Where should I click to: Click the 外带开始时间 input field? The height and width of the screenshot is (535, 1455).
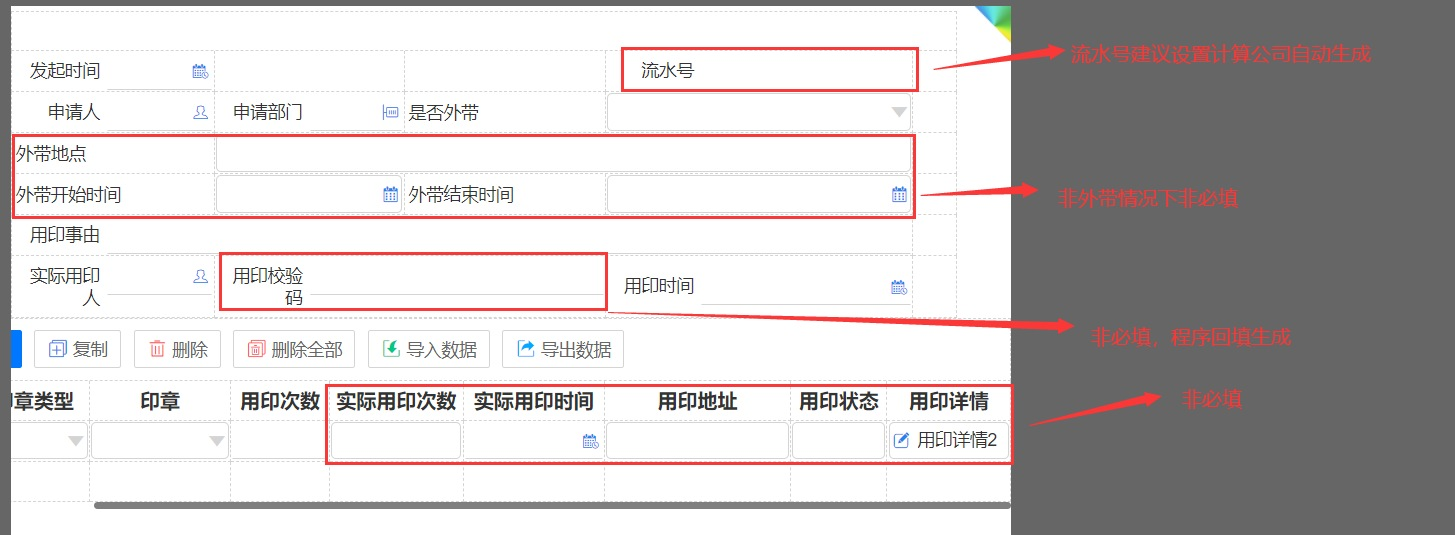(309, 194)
